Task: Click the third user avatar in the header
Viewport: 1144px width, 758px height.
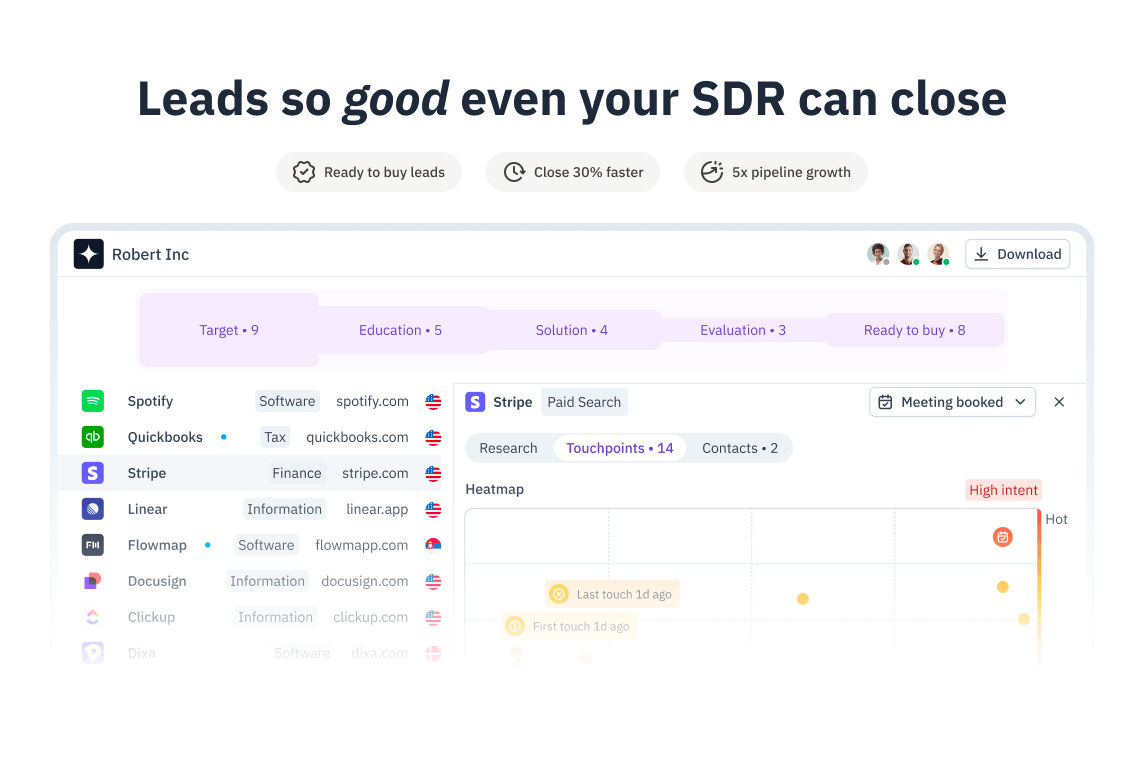Action: [x=938, y=254]
